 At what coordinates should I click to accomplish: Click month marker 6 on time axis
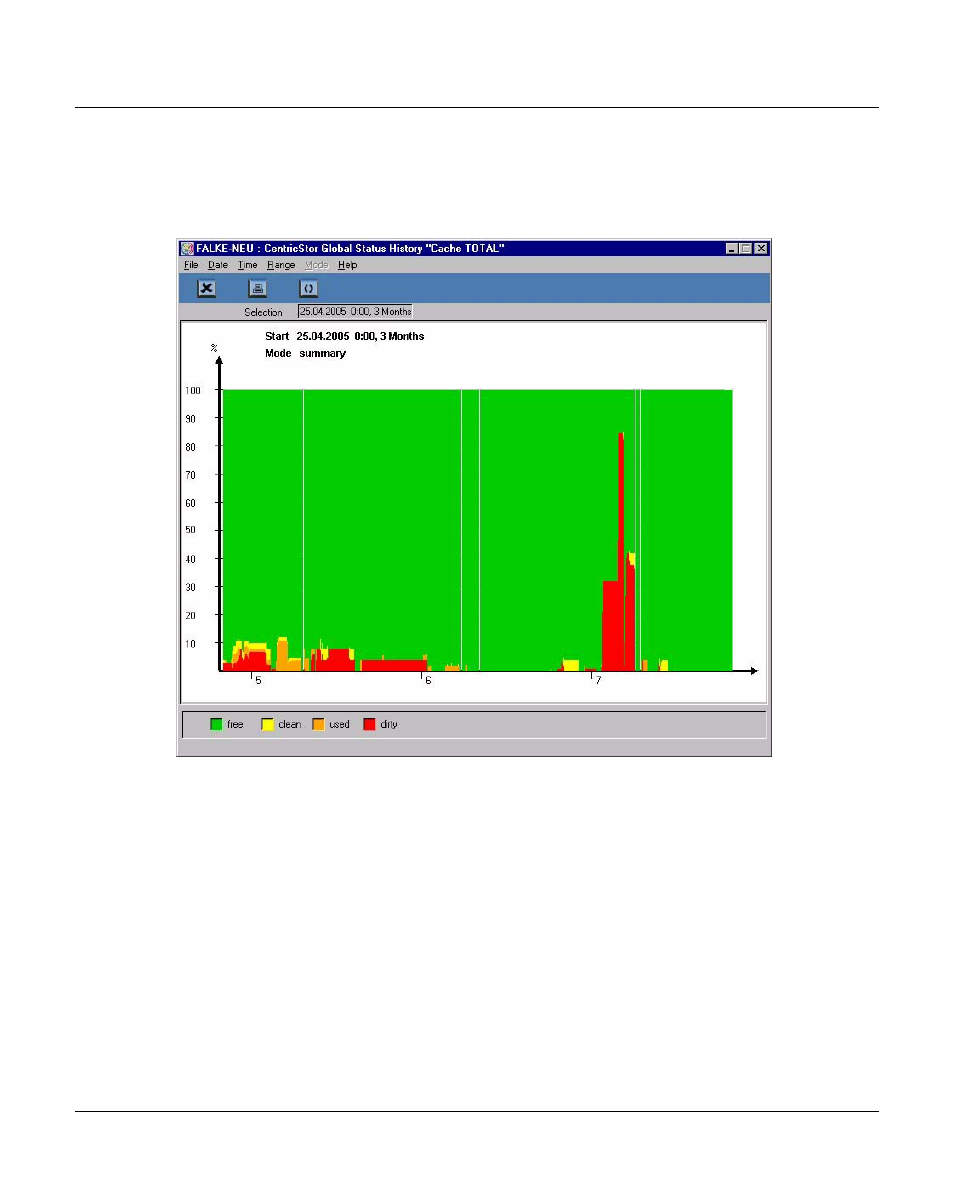[428, 680]
